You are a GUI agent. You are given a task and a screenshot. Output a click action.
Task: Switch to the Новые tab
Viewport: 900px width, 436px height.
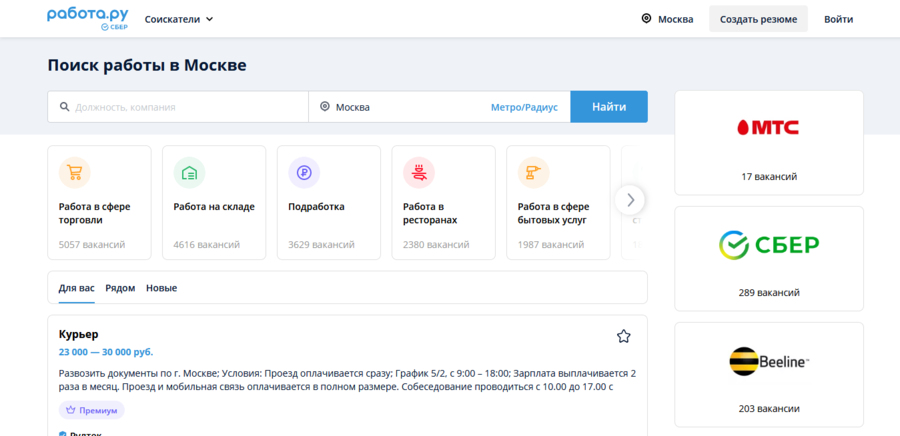[161, 288]
